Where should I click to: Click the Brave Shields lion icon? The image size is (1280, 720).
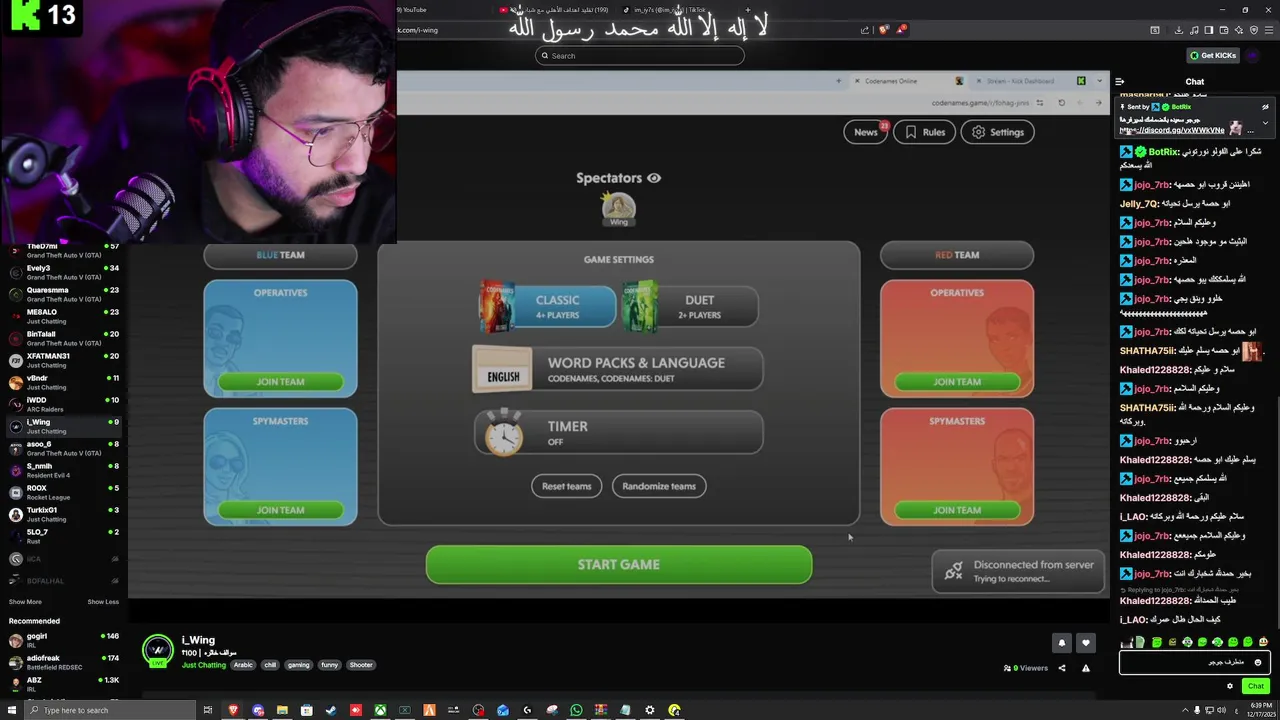point(883,30)
